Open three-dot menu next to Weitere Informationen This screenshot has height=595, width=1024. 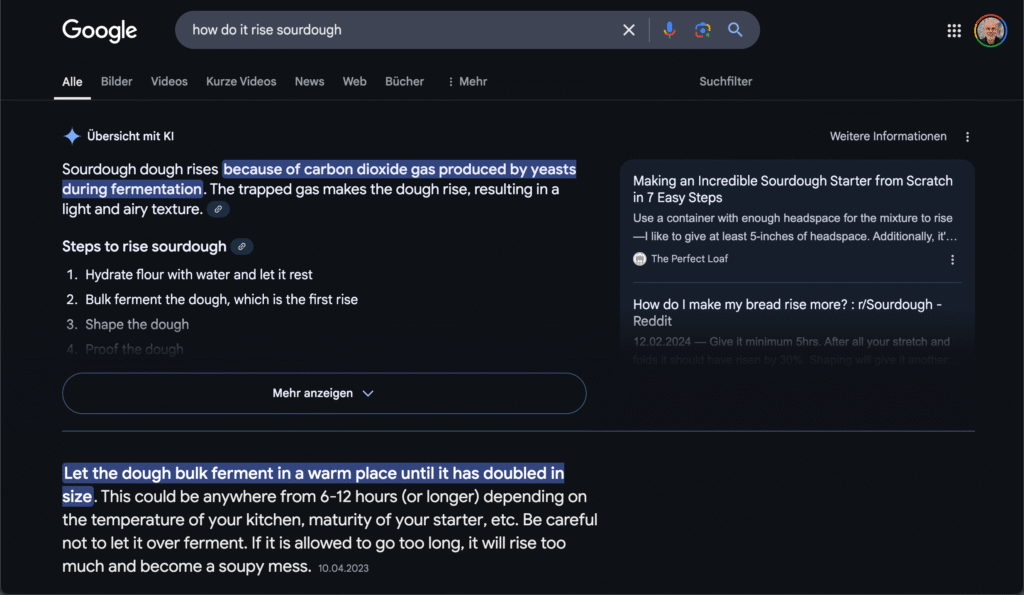click(x=967, y=137)
